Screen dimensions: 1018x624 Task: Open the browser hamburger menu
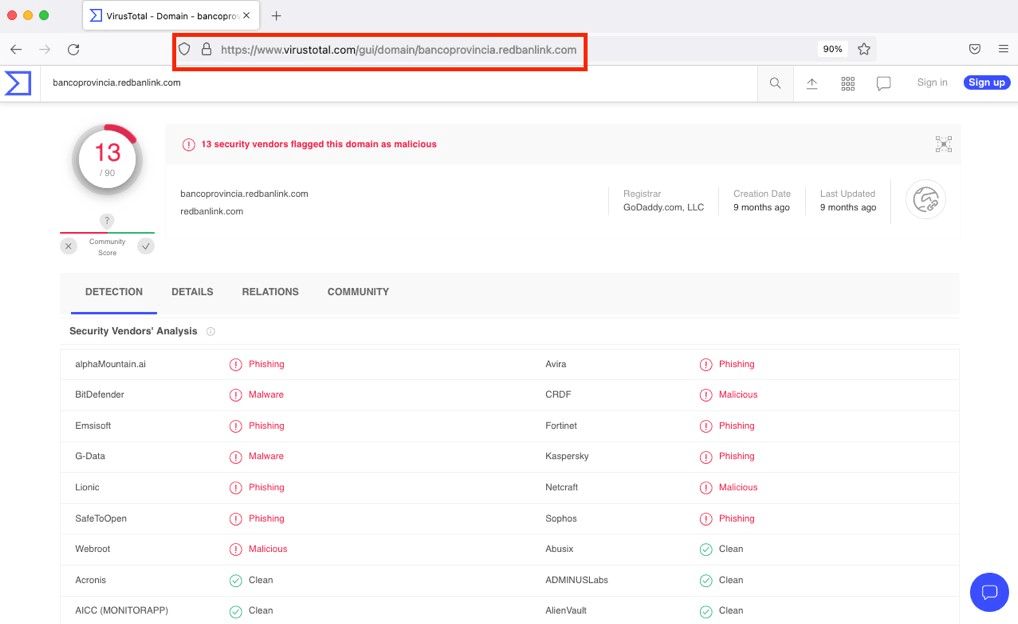point(1003,49)
